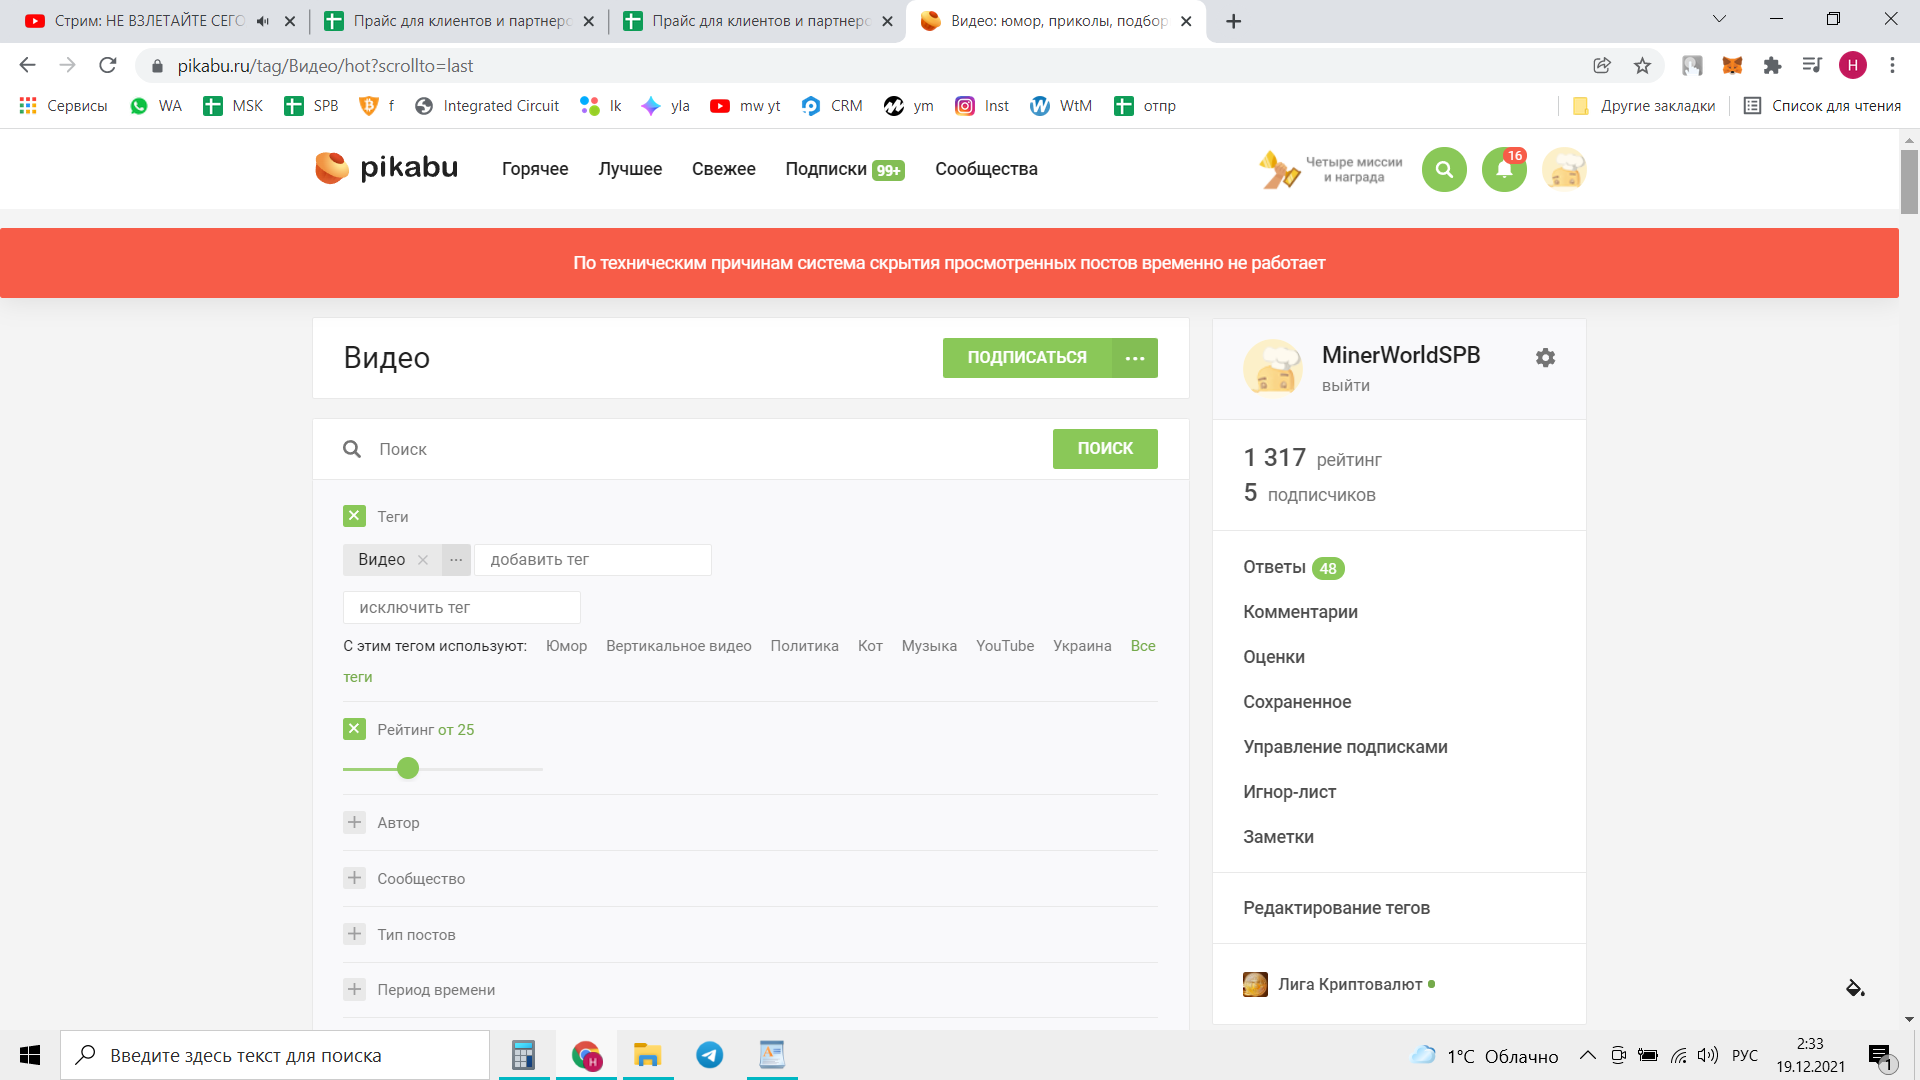
Task: Disable the Рейтинг filter checkbox
Action: [x=354, y=729]
